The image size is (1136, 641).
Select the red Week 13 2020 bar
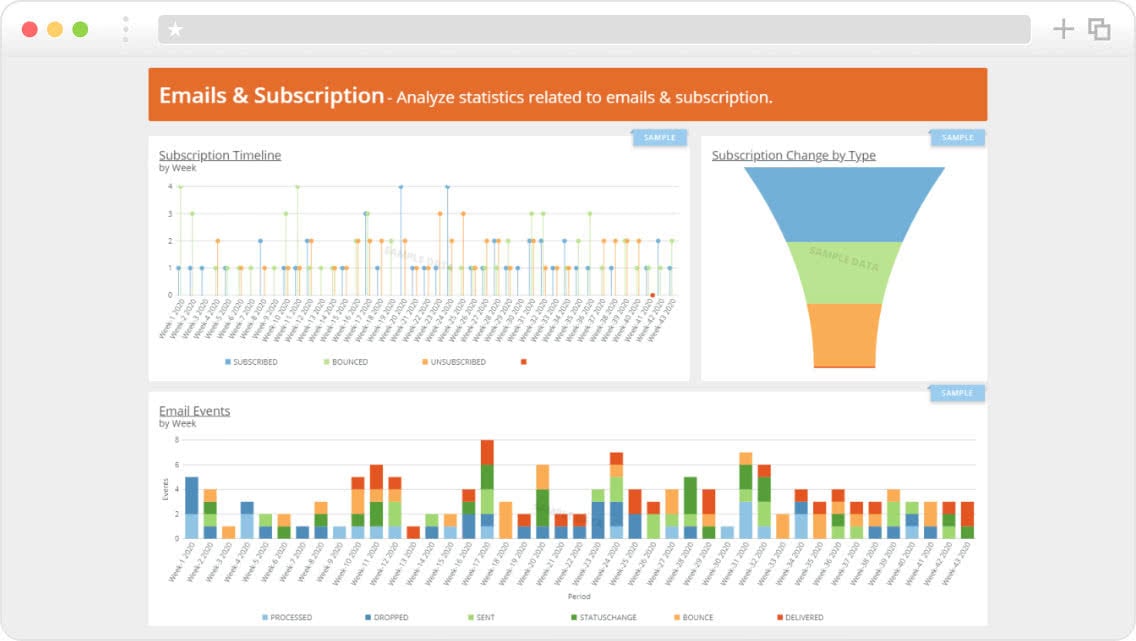click(x=413, y=532)
